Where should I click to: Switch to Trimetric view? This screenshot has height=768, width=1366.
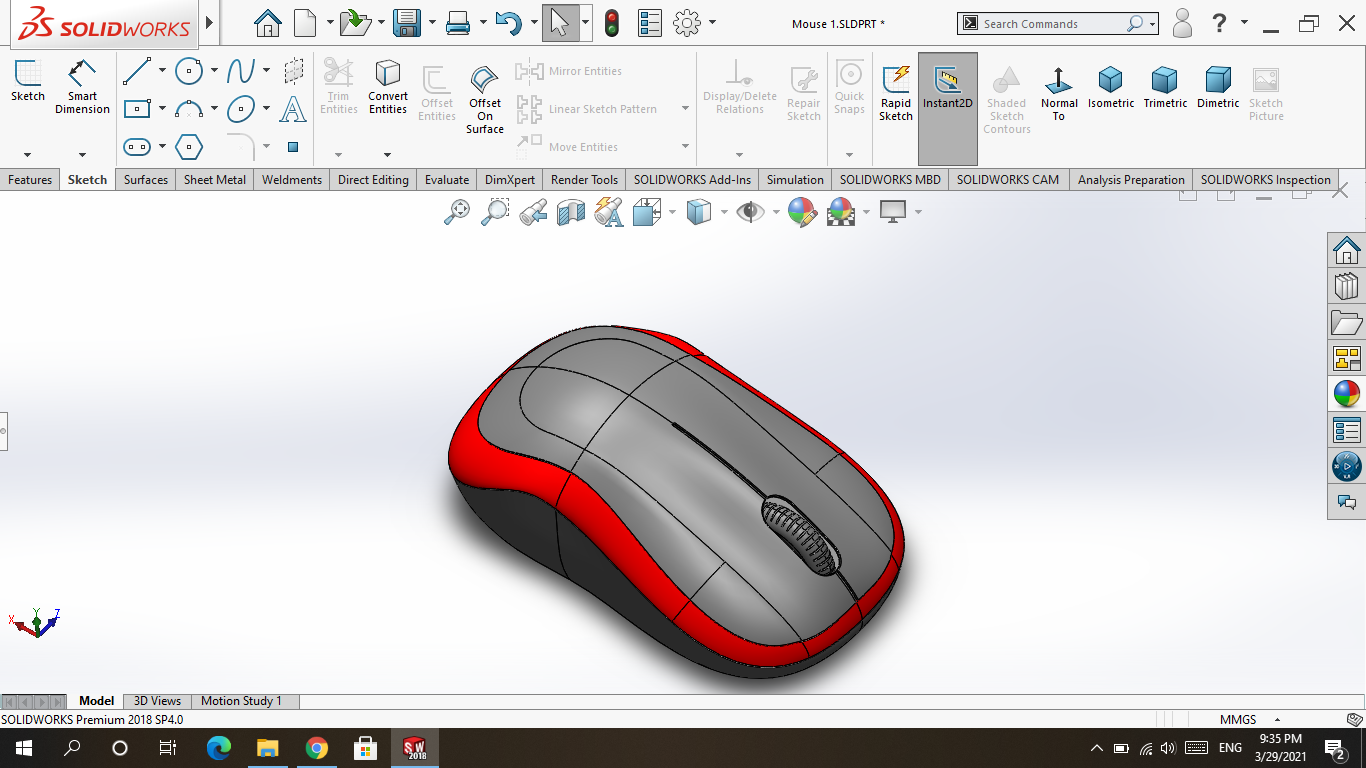[1165, 88]
